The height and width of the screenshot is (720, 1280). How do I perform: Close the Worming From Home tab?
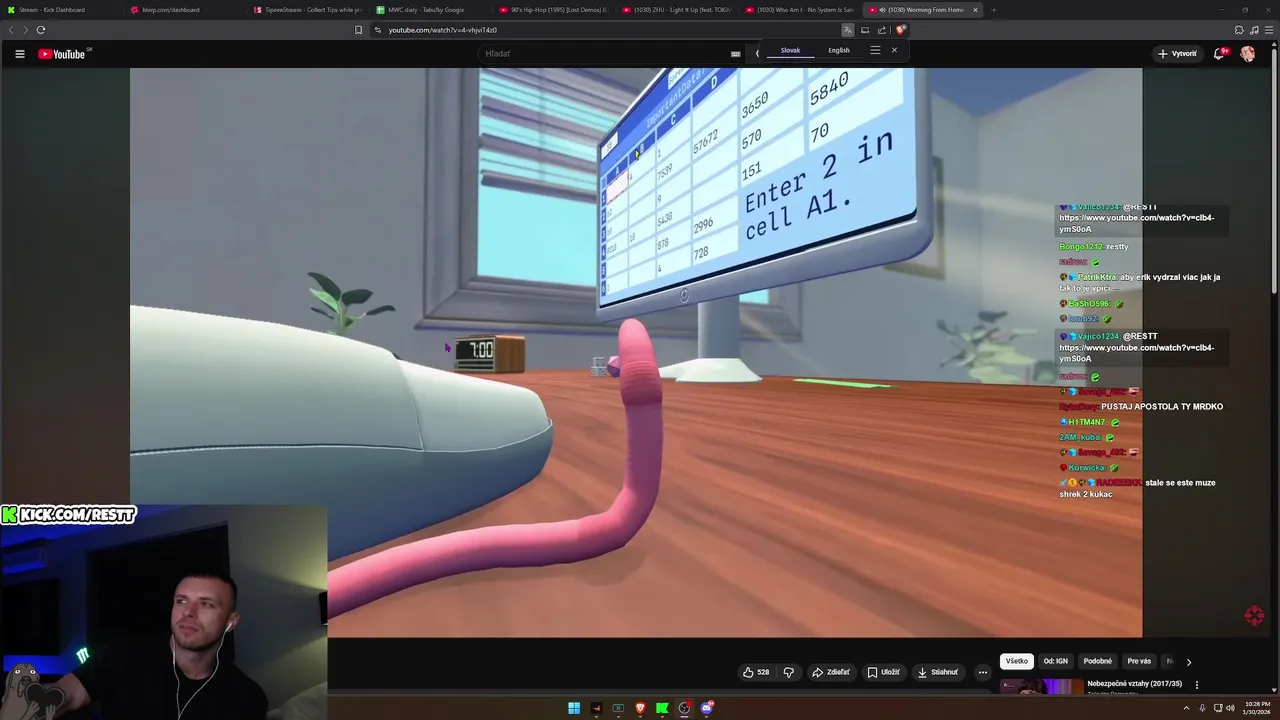(x=975, y=10)
